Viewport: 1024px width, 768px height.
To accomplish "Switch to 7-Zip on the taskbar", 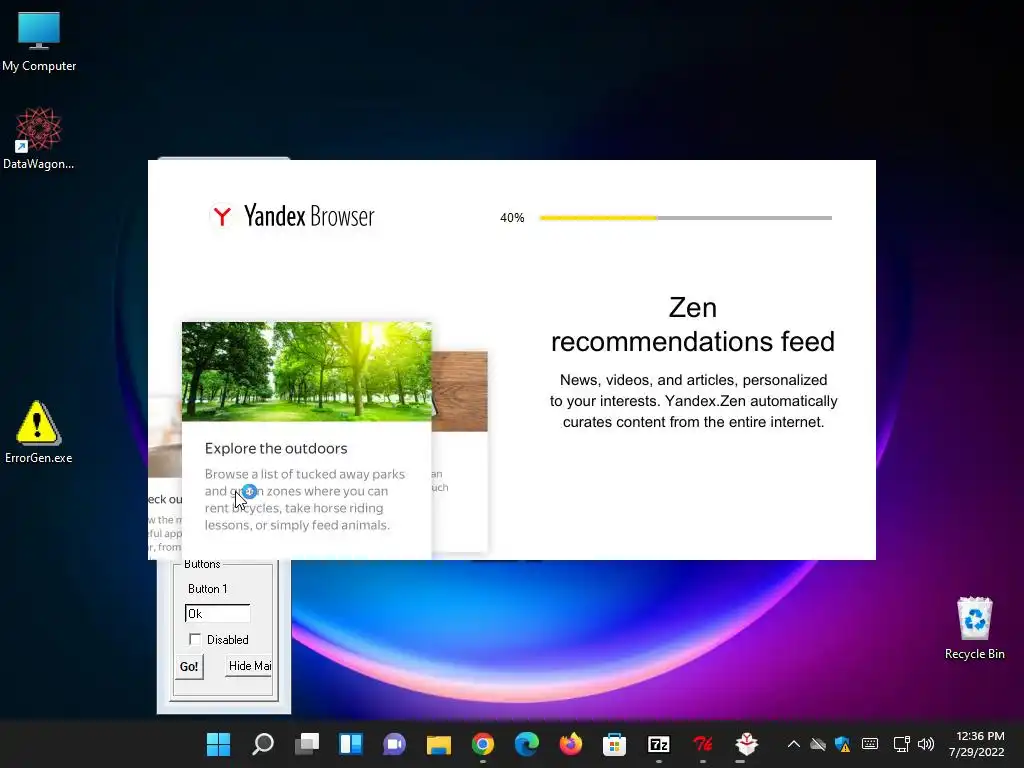I will (659, 744).
